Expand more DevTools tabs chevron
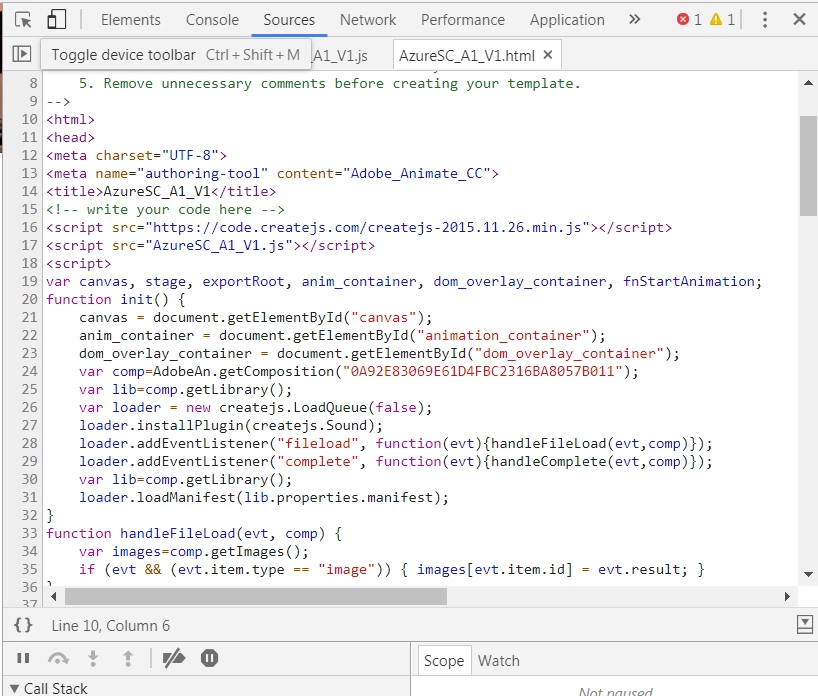The height and width of the screenshot is (696, 818). coord(634,20)
